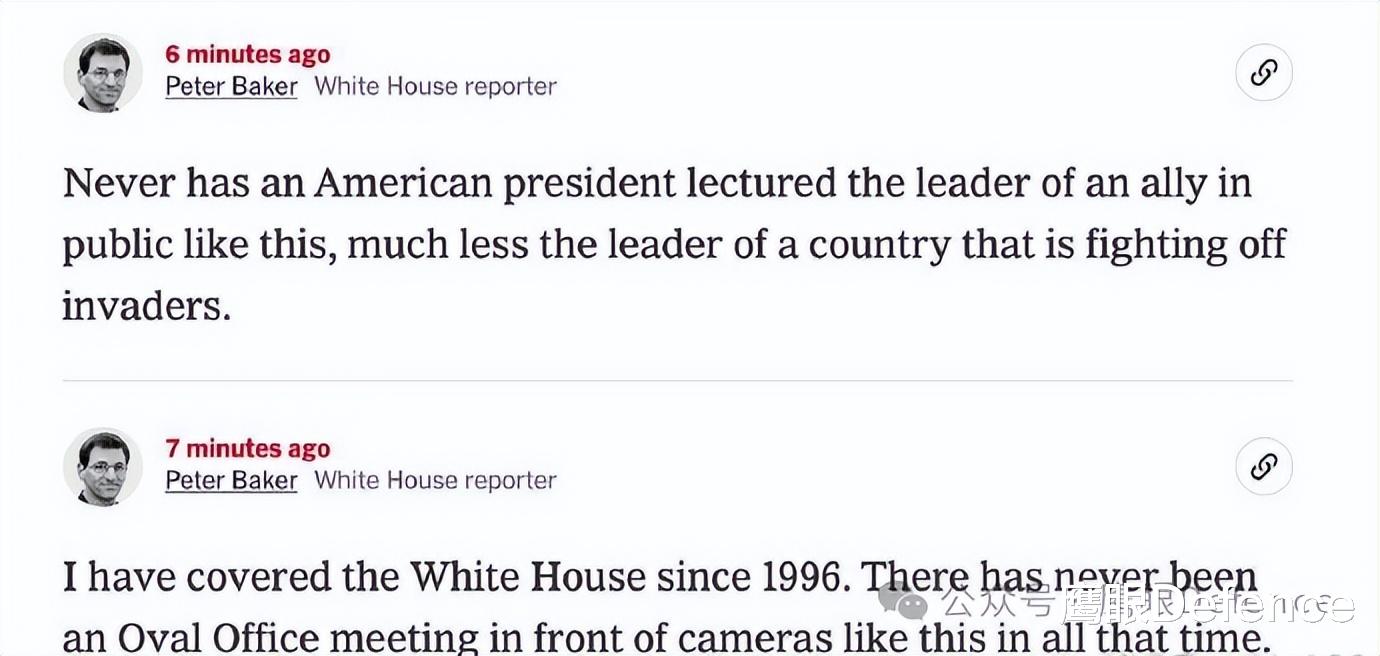Image resolution: width=1380 pixels, height=656 pixels.
Task: Click the "7 minutes ago" timestamp
Action: pyautogui.click(x=247, y=449)
